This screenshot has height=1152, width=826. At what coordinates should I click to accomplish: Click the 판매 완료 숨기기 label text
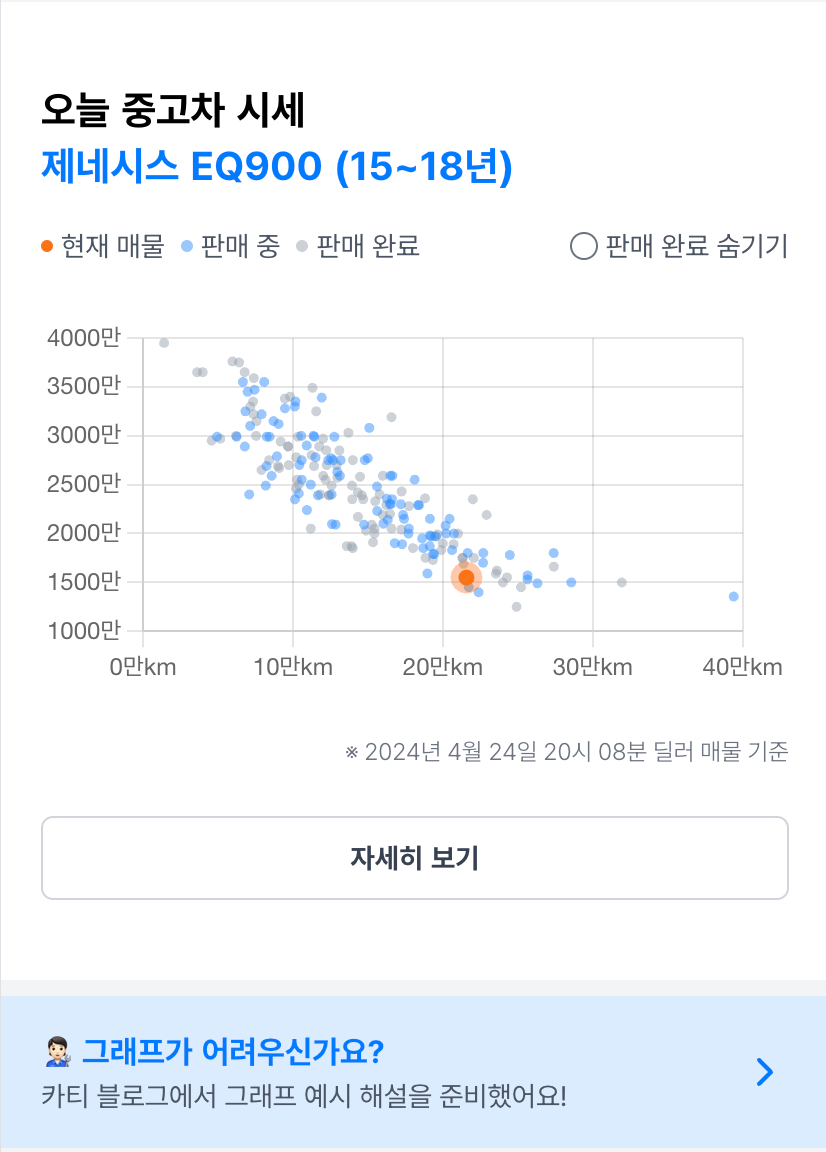(697, 246)
